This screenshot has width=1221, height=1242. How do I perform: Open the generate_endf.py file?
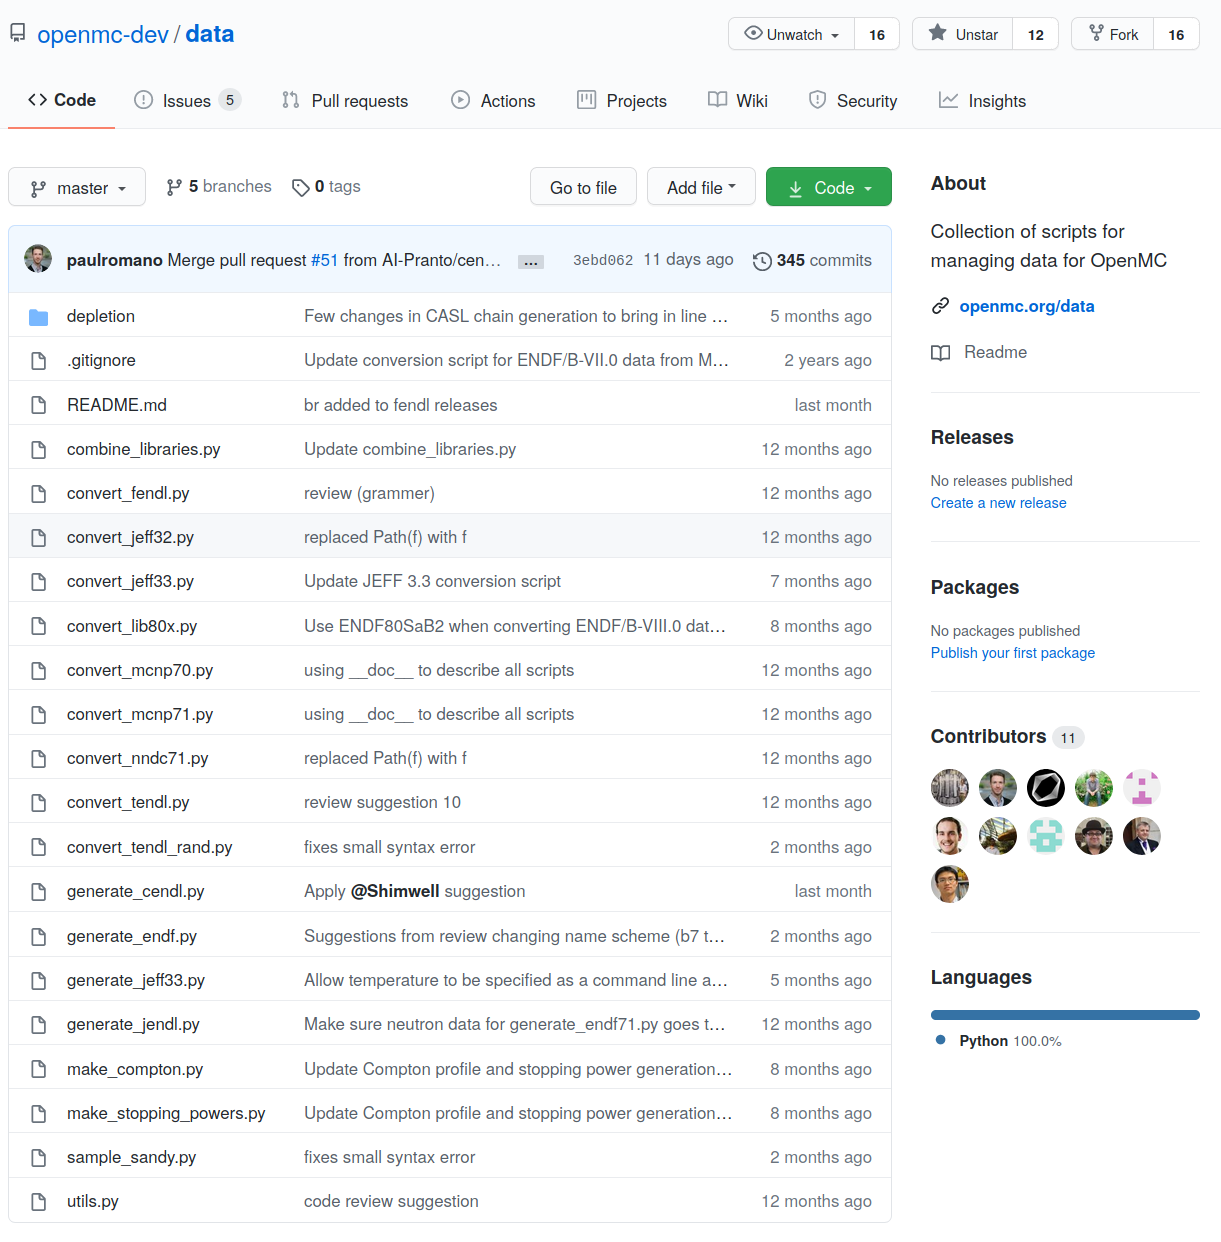click(132, 937)
